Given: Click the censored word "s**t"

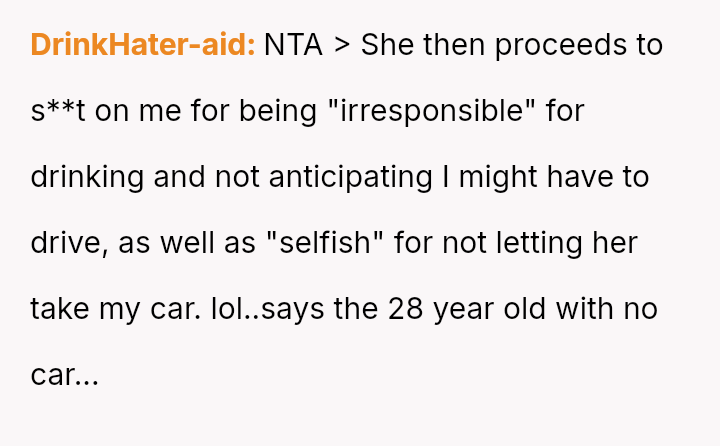Looking at the screenshot, I should click(x=58, y=111).
